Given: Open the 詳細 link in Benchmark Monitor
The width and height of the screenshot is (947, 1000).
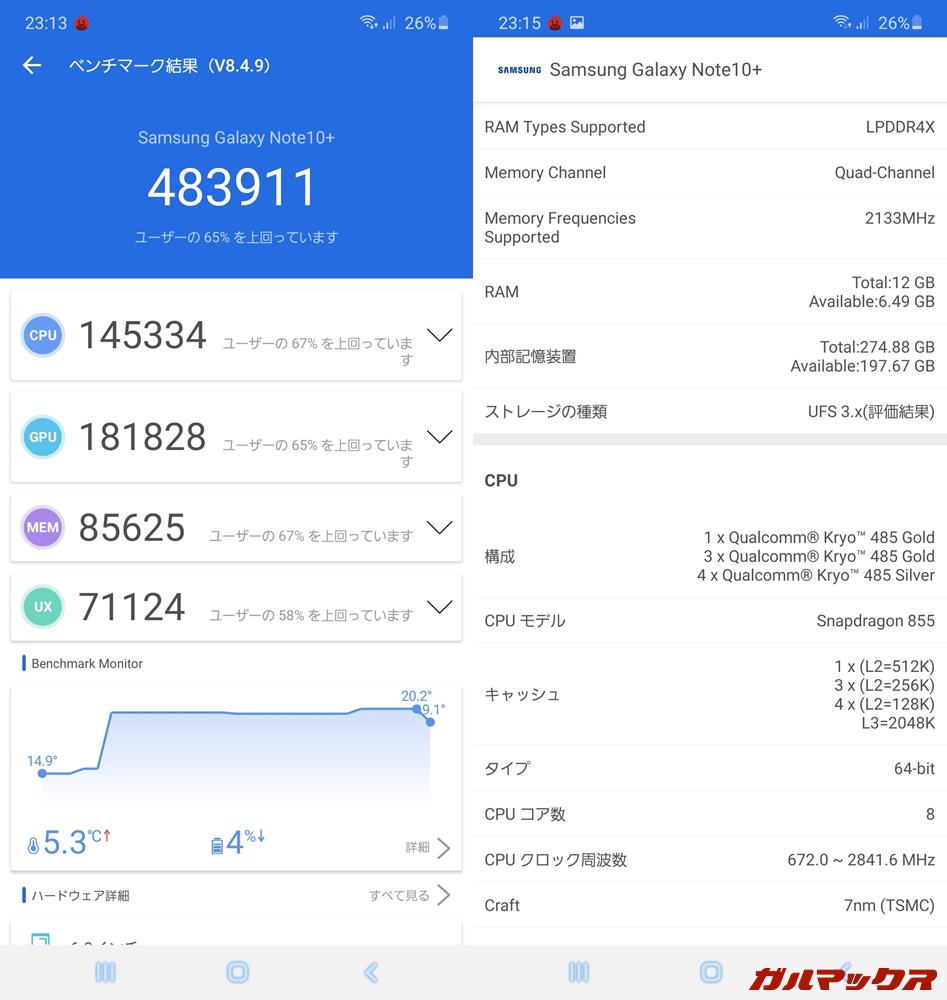Looking at the screenshot, I should coord(422,846).
